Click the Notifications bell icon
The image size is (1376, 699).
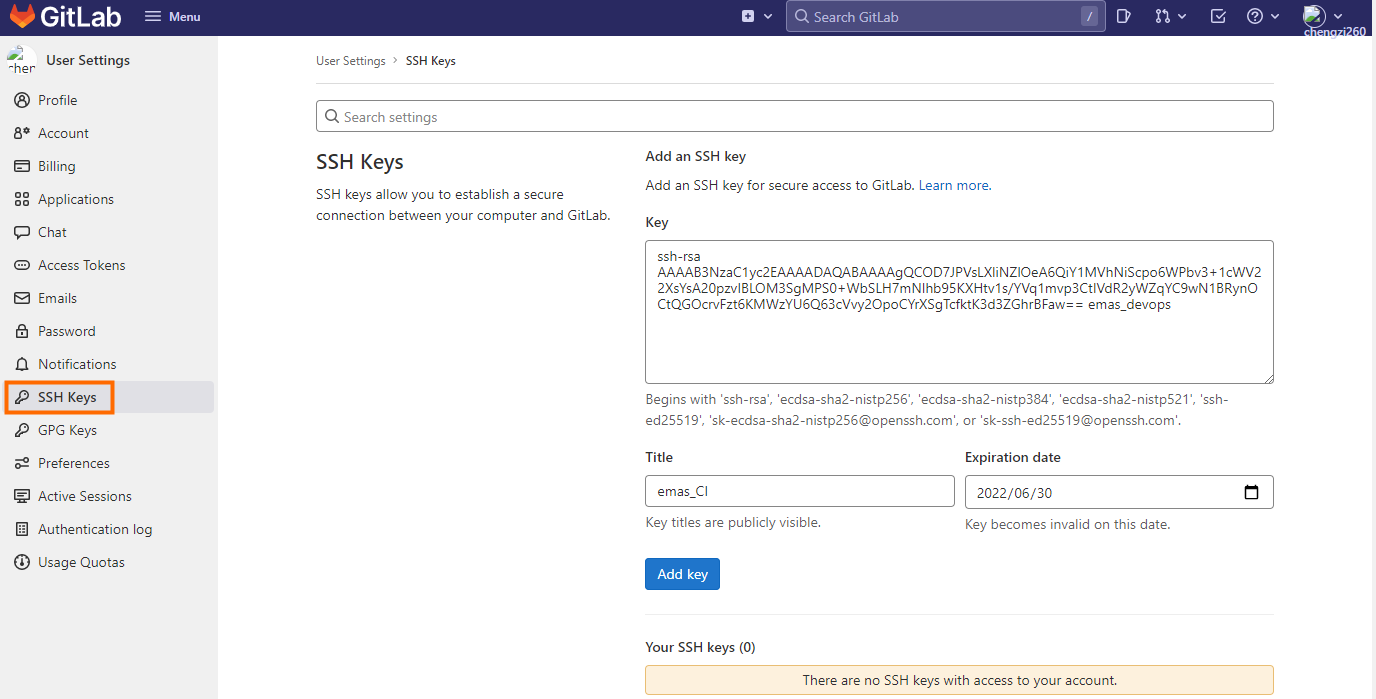[22, 364]
